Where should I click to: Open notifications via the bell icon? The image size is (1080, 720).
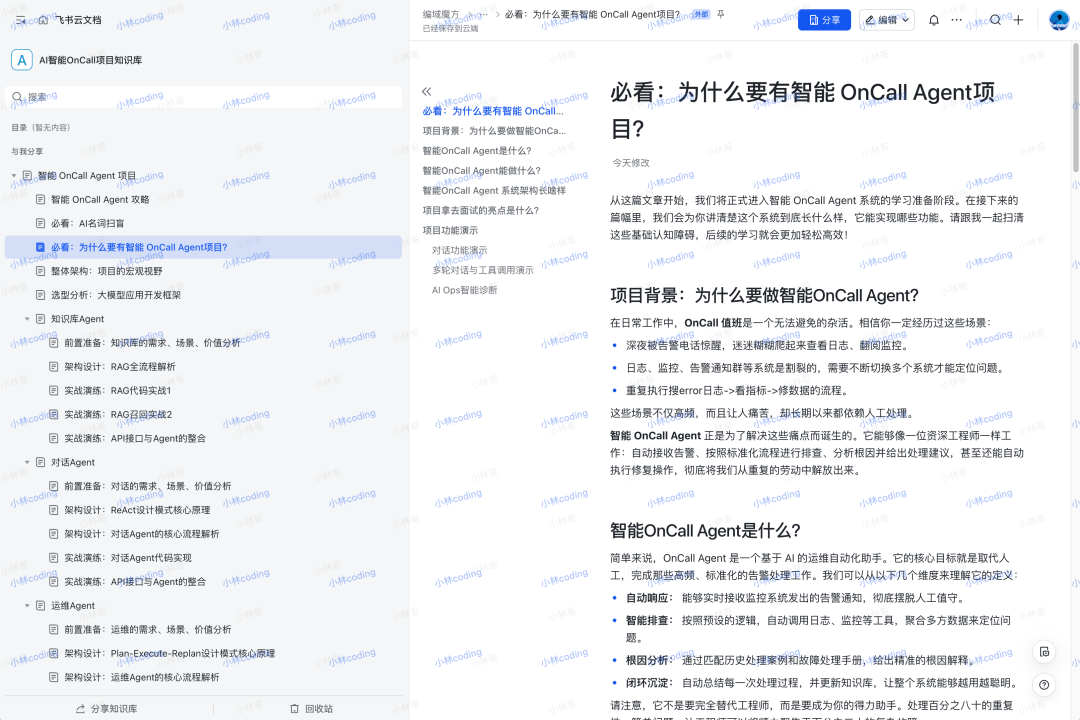(x=934, y=20)
